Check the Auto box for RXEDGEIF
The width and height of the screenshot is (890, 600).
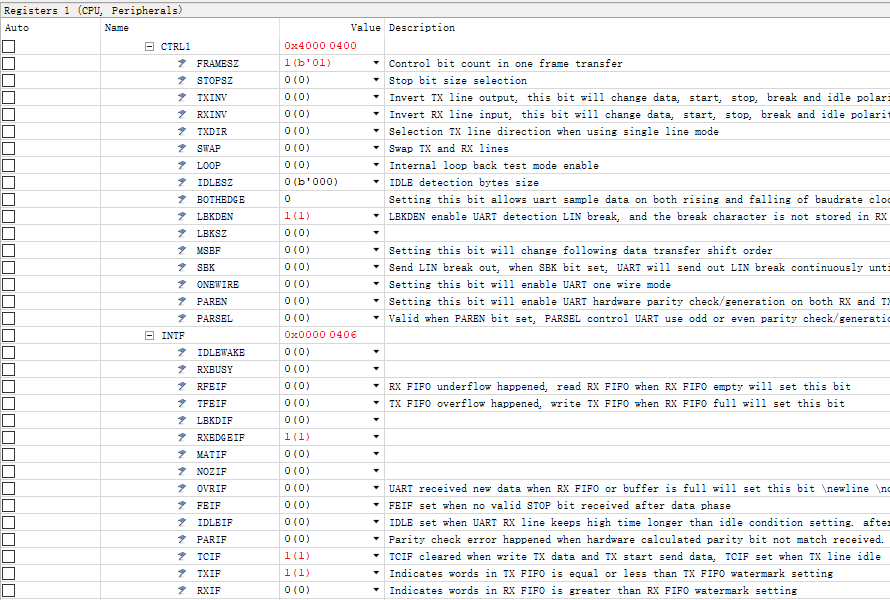coord(9,437)
